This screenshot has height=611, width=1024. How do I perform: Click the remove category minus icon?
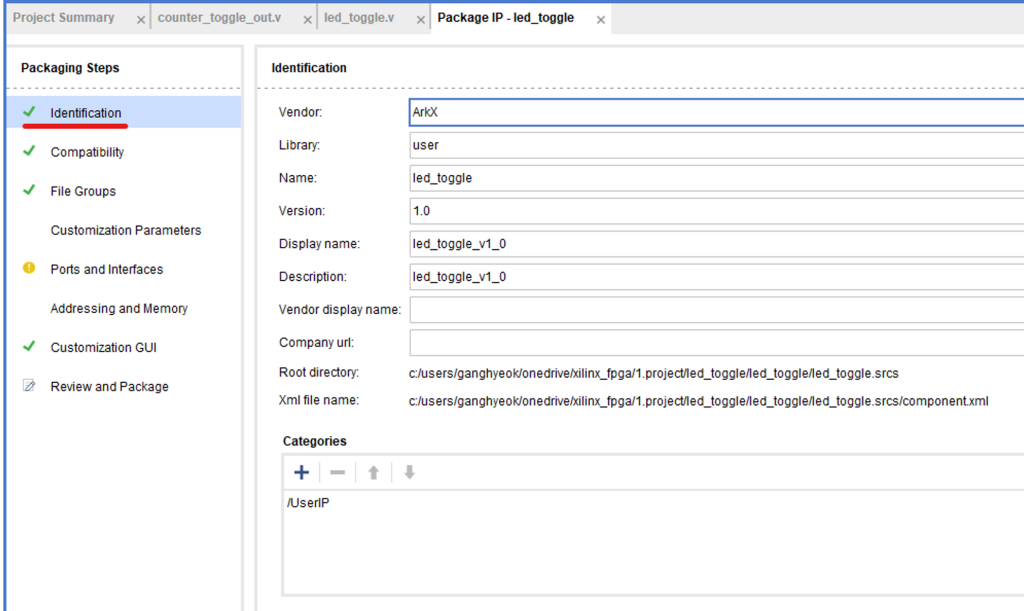[x=337, y=472]
